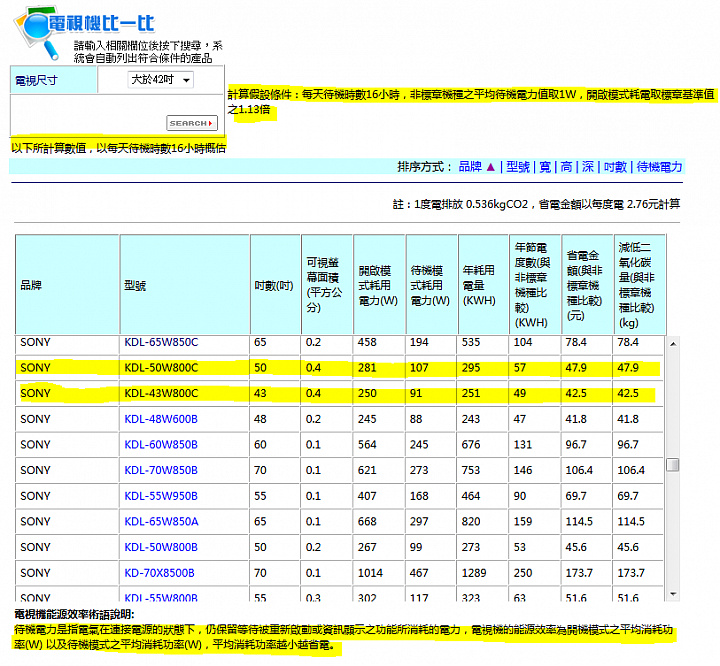Open the 大於42吋 TV size dropdown
Viewport: 720px width, 666px height.
(x=160, y=80)
